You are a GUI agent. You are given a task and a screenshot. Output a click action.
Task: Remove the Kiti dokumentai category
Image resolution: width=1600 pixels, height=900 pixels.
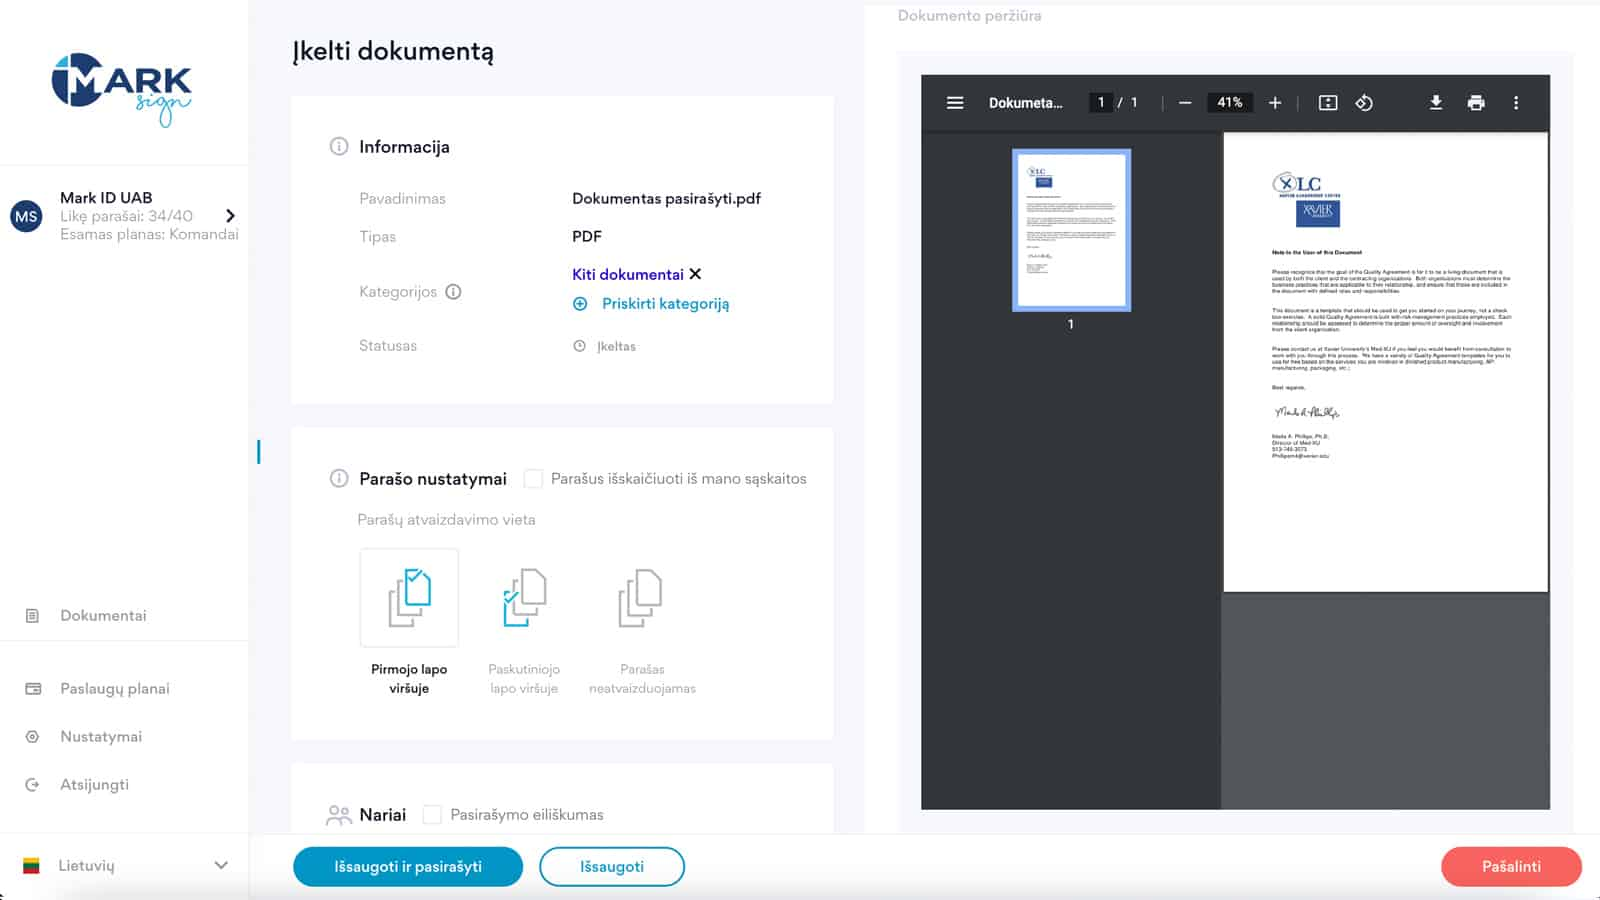(x=696, y=274)
